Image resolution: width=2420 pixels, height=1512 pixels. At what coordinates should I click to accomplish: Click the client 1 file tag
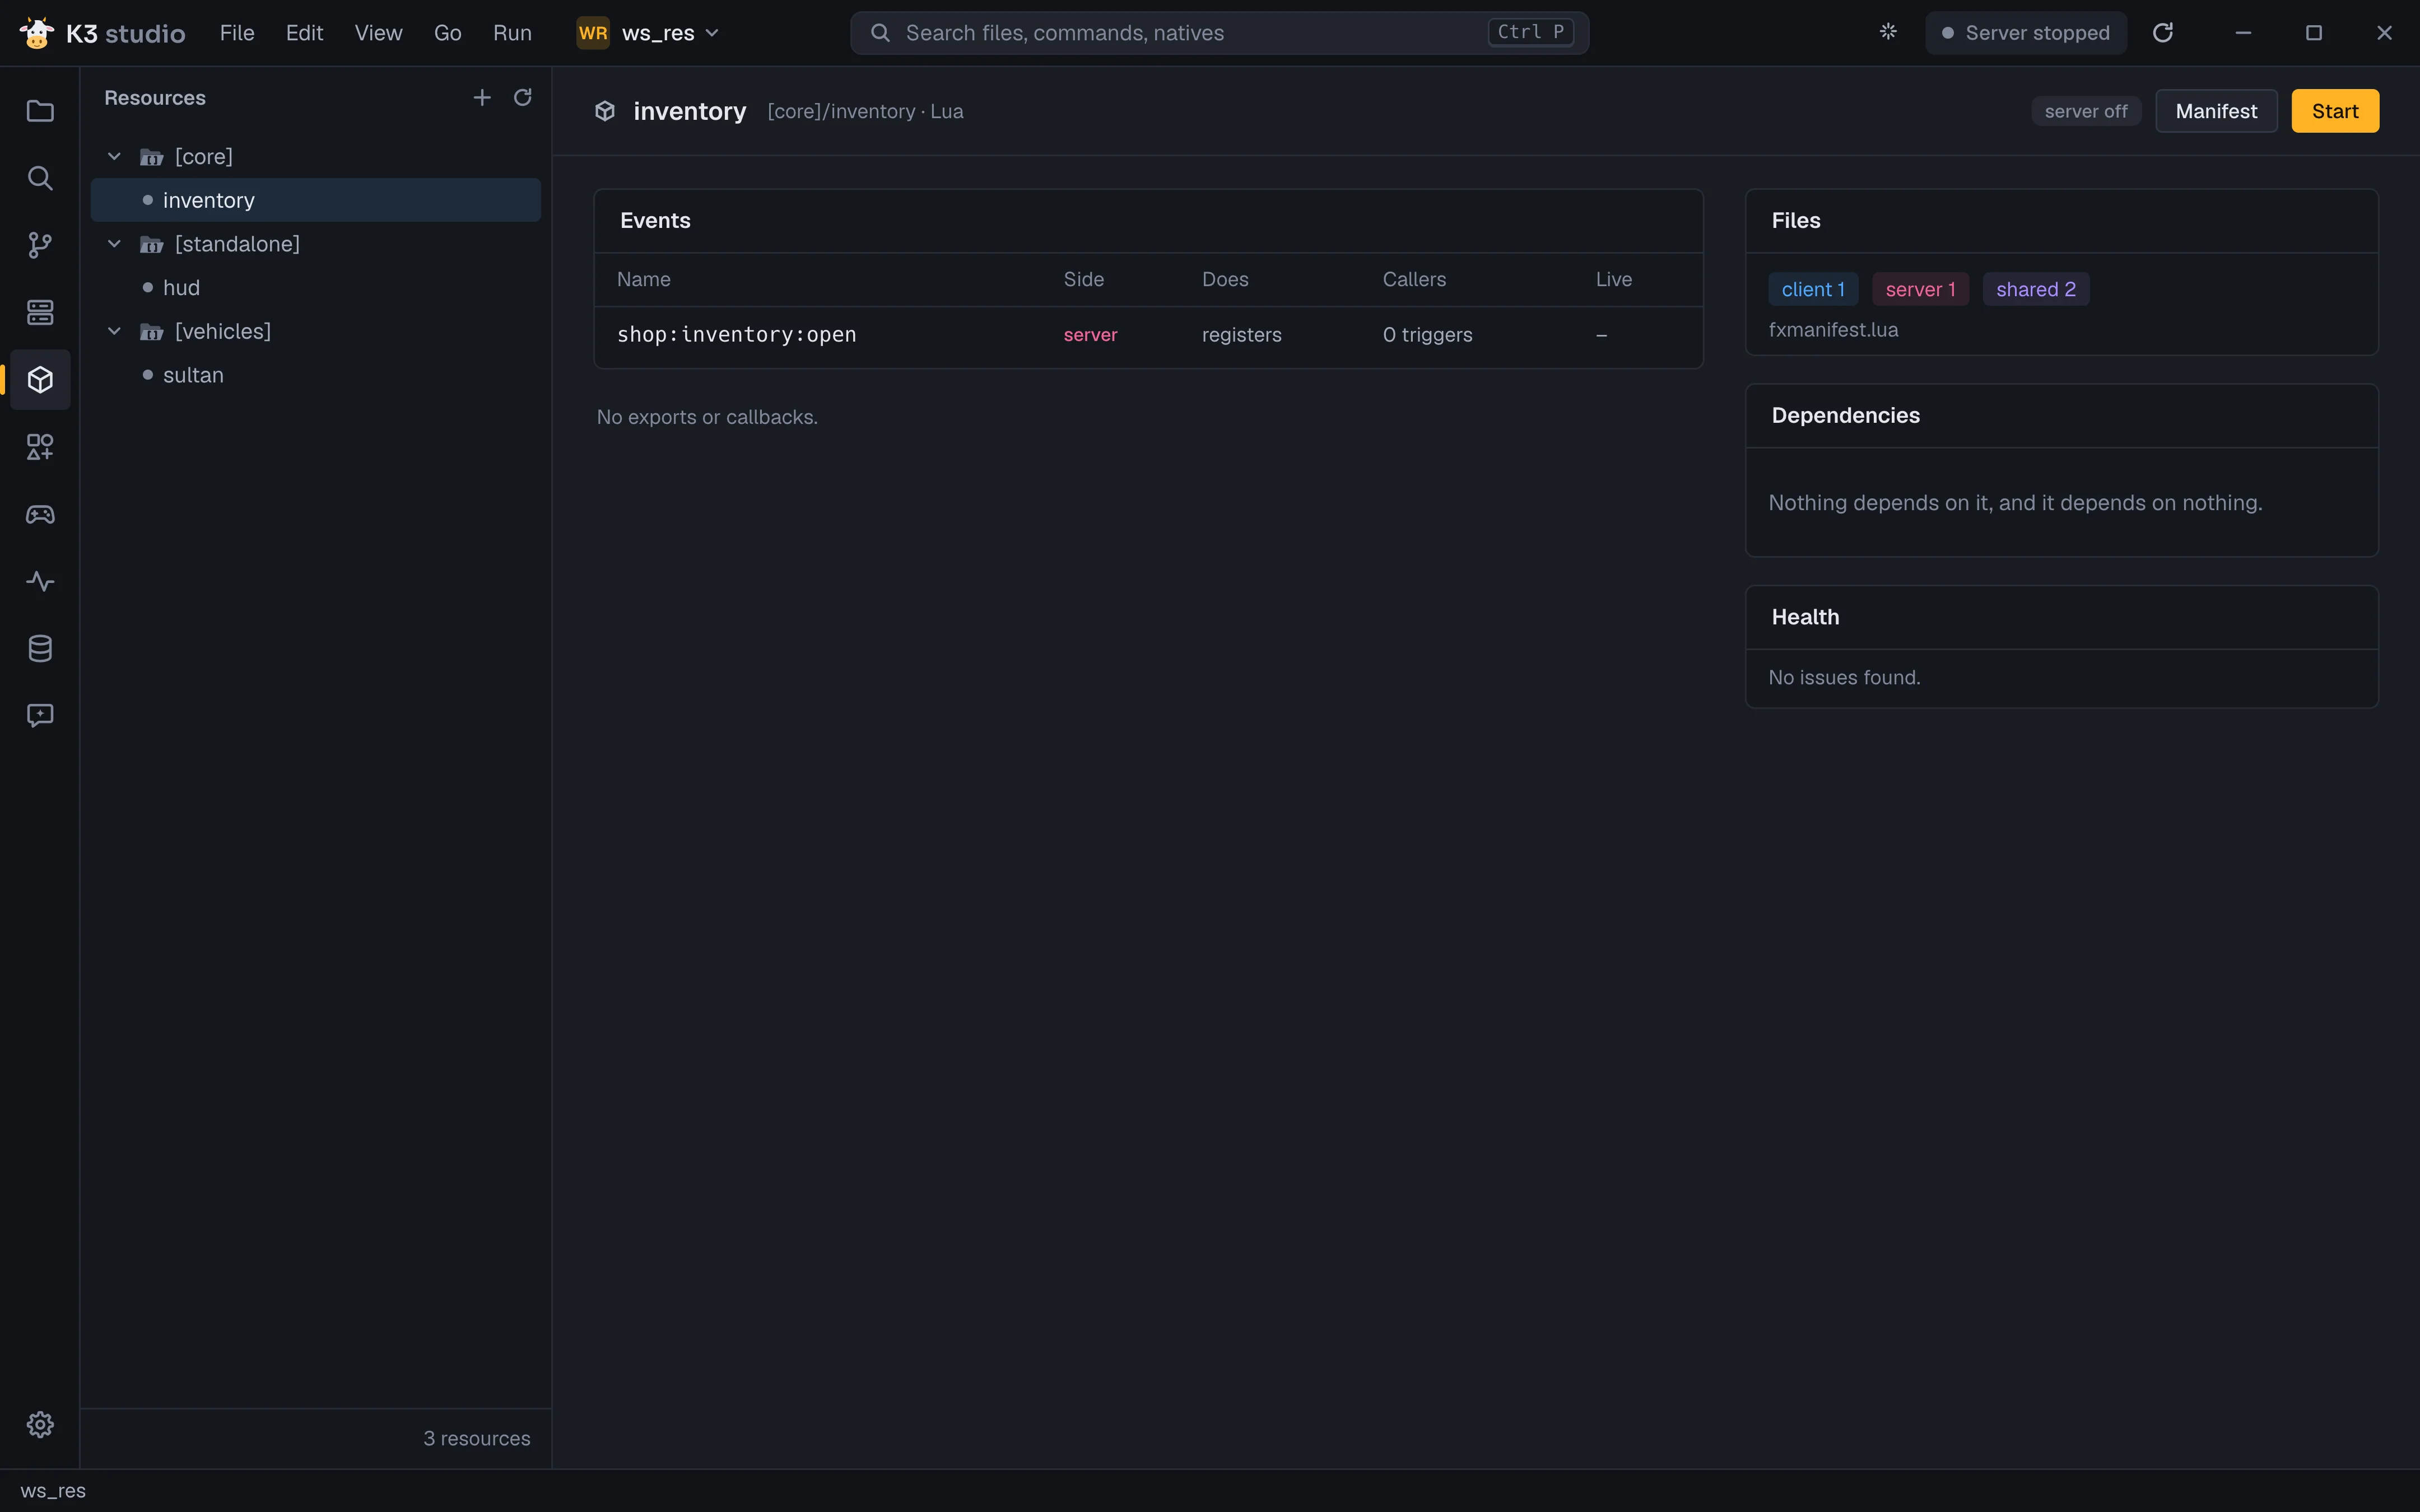(x=1813, y=289)
